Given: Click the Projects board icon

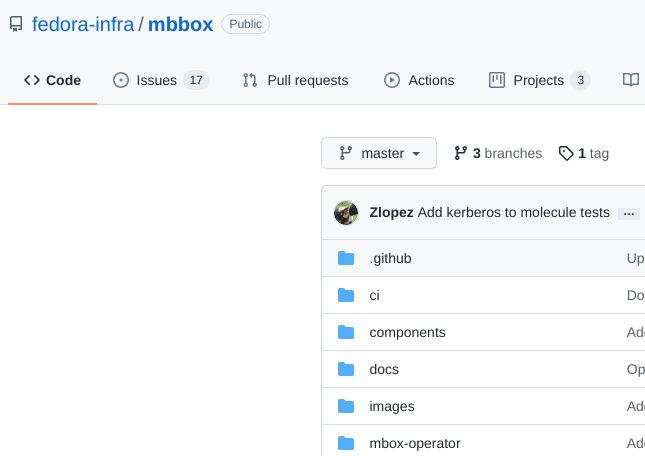Looking at the screenshot, I should 497,80.
